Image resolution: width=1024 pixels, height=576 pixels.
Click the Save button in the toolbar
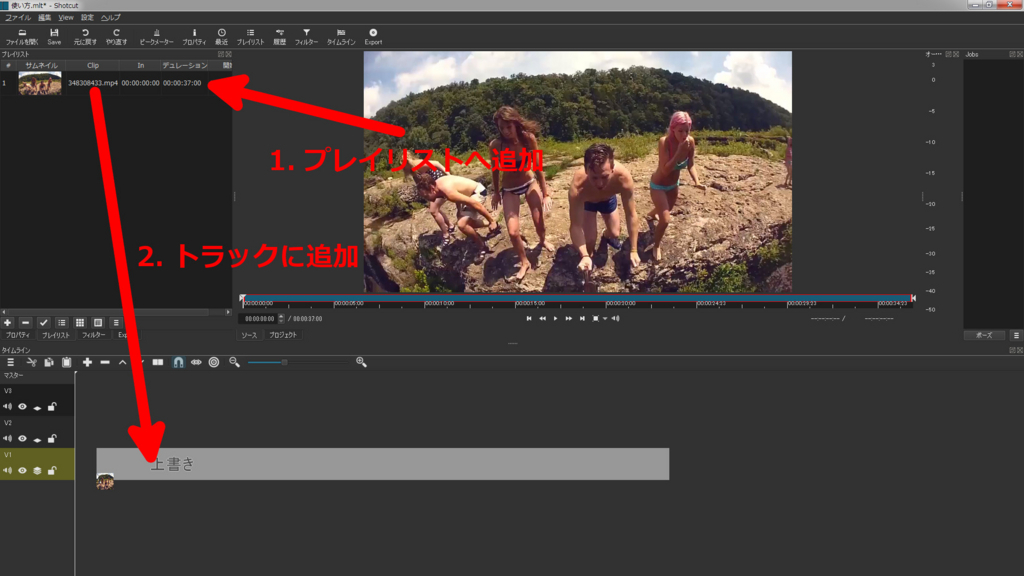click(55, 35)
